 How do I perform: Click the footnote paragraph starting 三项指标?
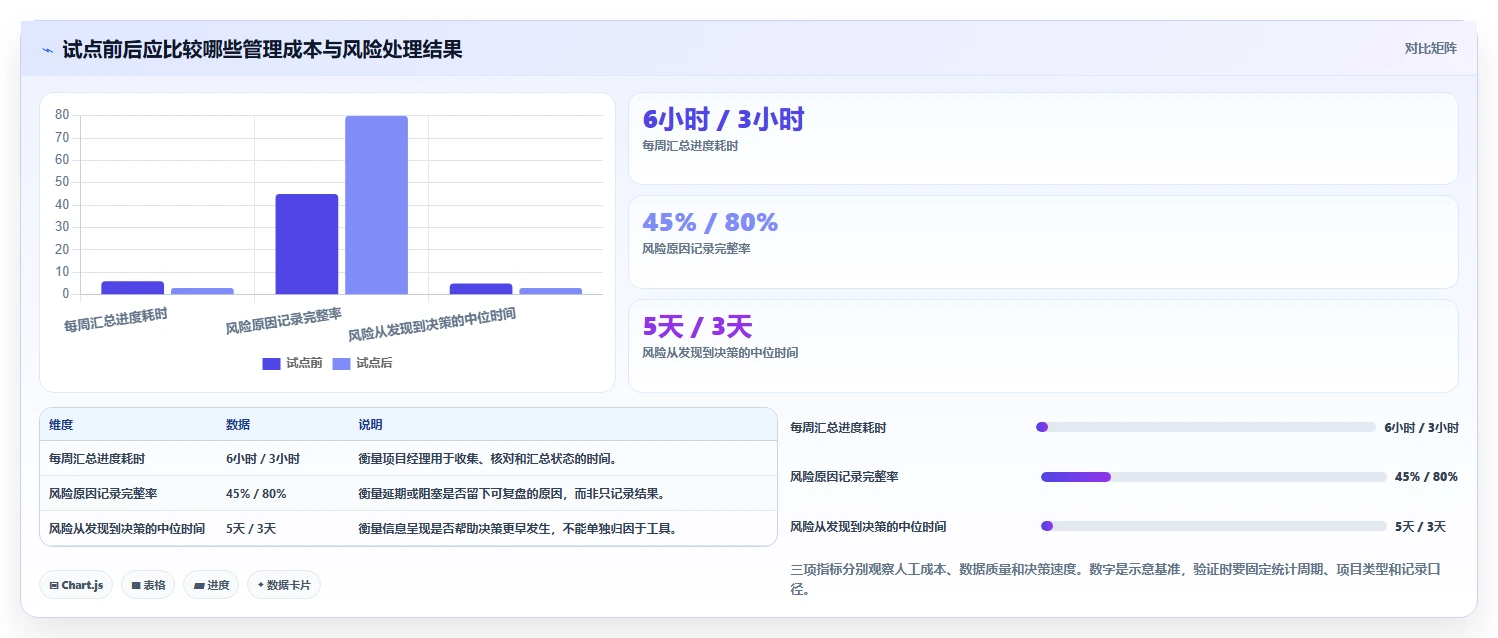tap(1118, 579)
